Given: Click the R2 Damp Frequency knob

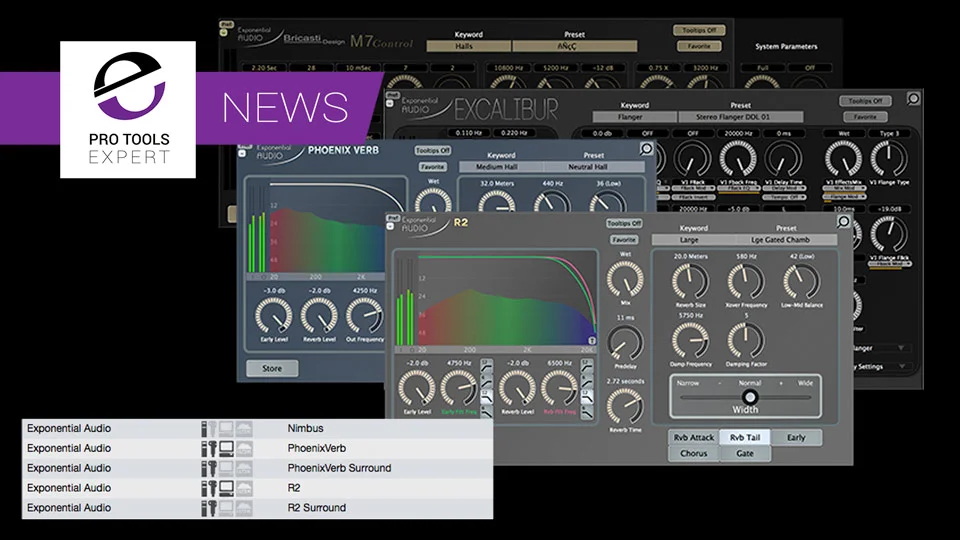Looking at the screenshot, I should click(x=690, y=340).
